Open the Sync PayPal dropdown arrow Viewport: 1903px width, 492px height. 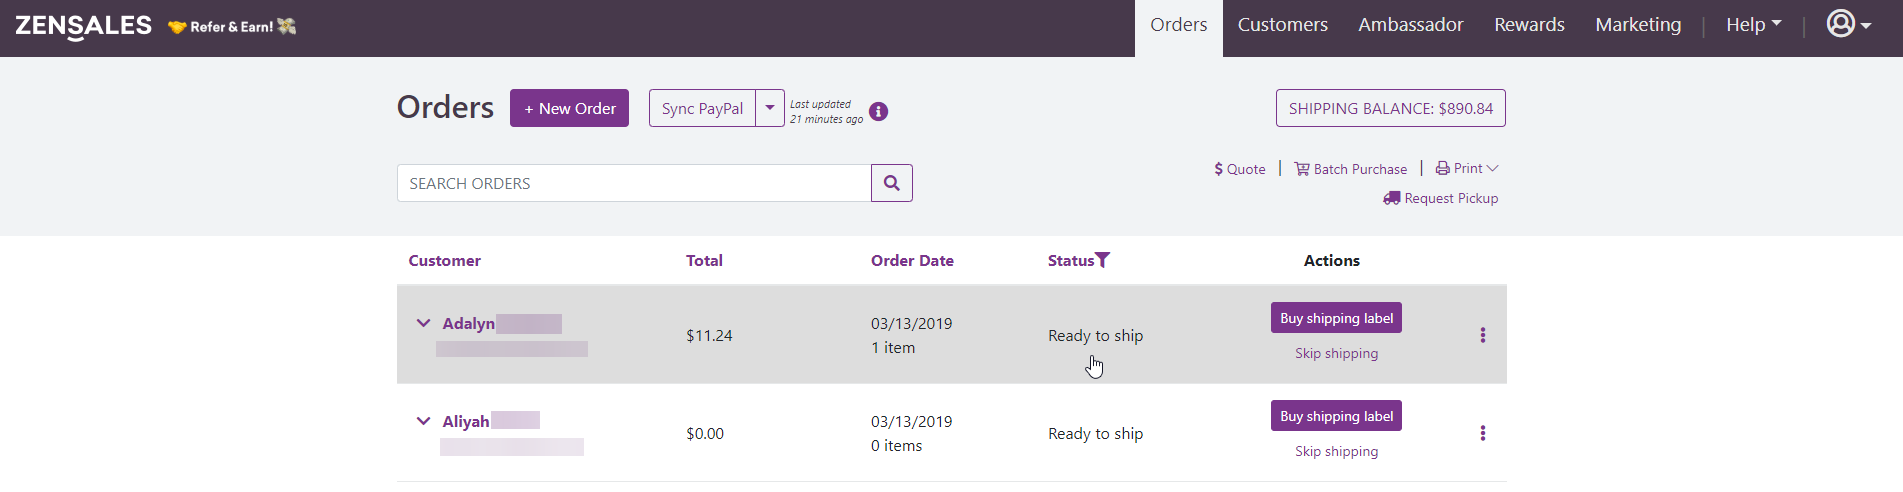tap(770, 108)
